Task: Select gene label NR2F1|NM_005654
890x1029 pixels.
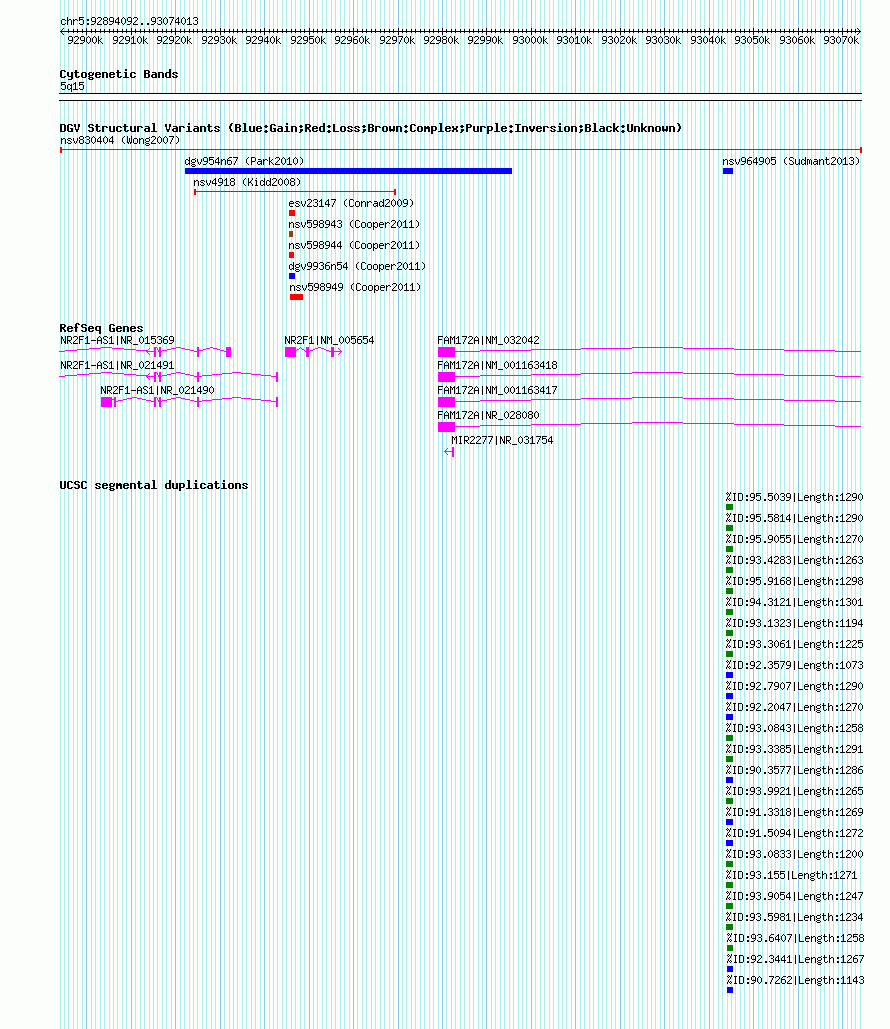Action: pos(329,341)
